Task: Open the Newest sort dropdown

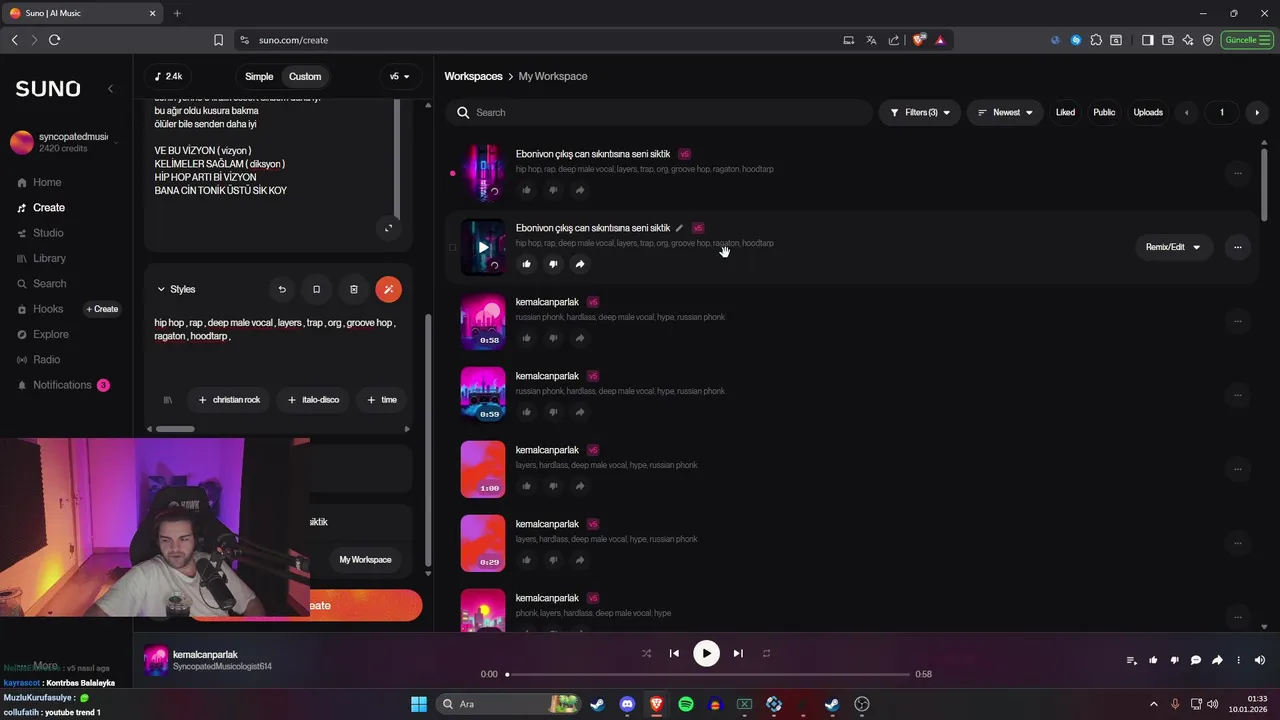Action: coord(1005,113)
